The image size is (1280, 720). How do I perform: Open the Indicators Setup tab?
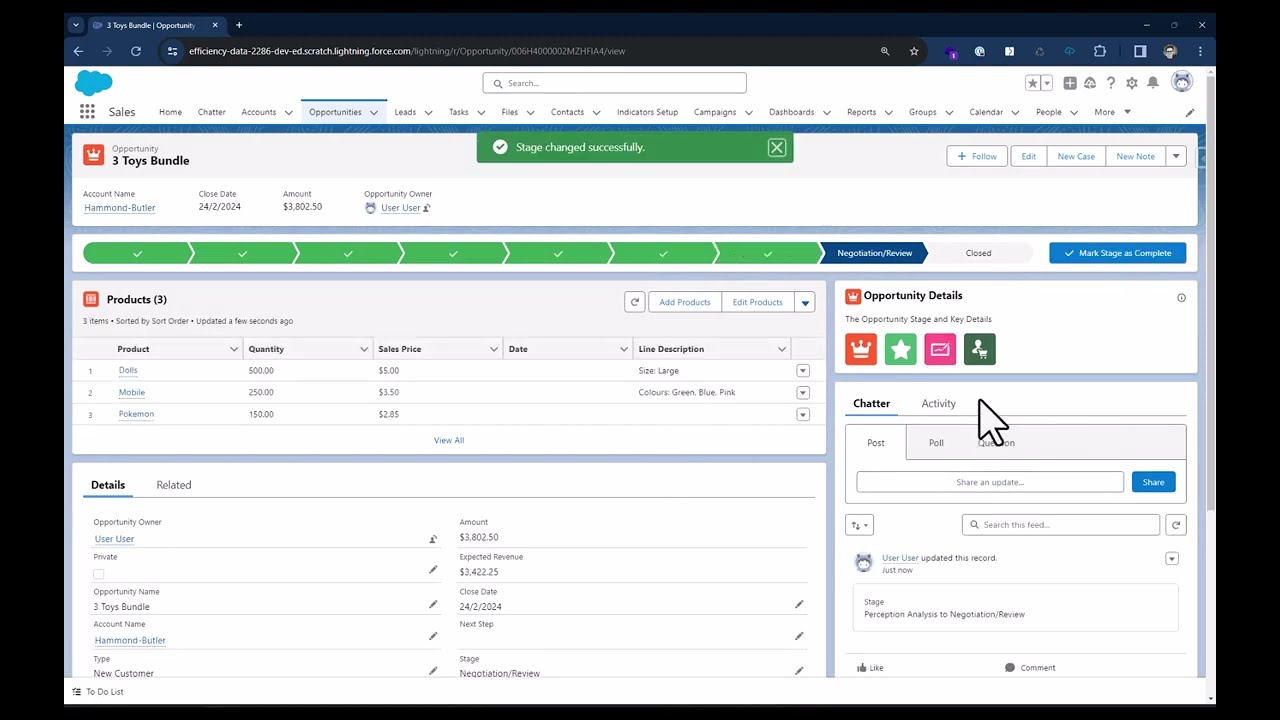coord(647,112)
